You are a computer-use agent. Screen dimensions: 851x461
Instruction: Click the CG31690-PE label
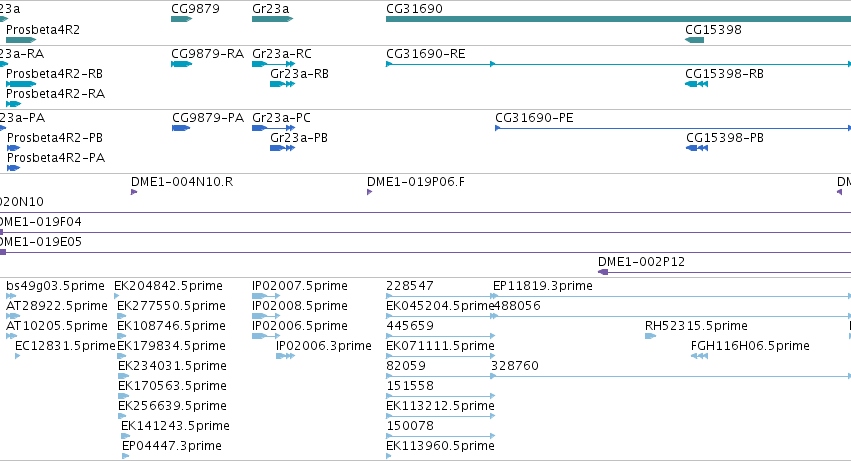tap(534, 118)
